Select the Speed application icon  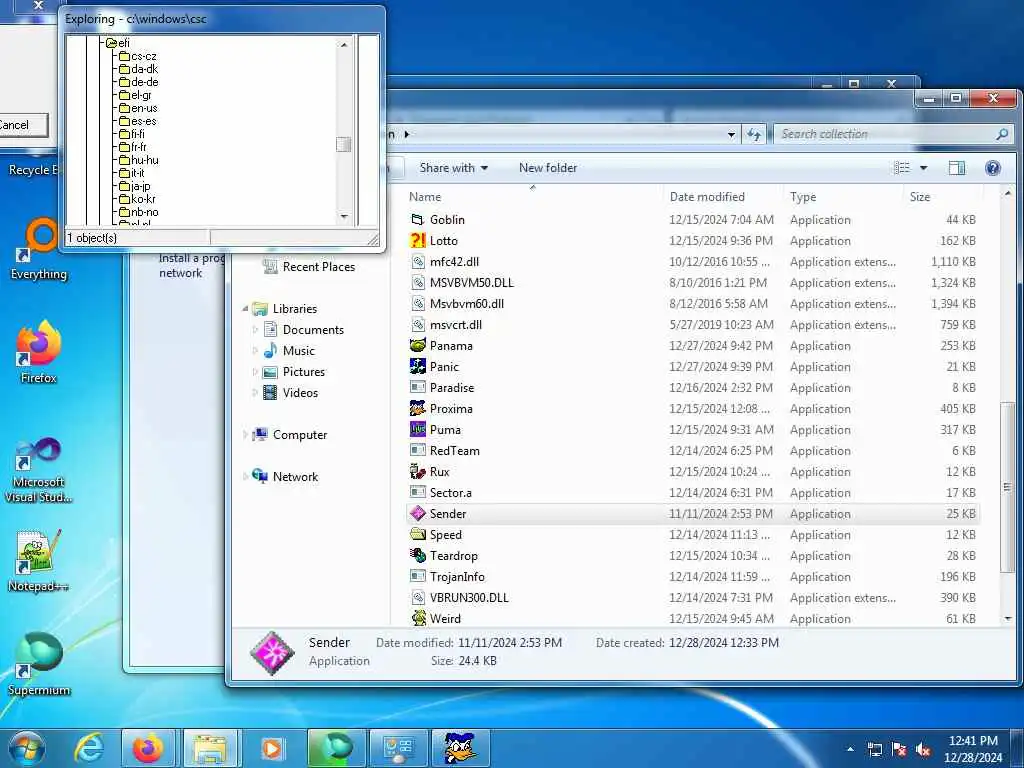[x=417, y=534]
